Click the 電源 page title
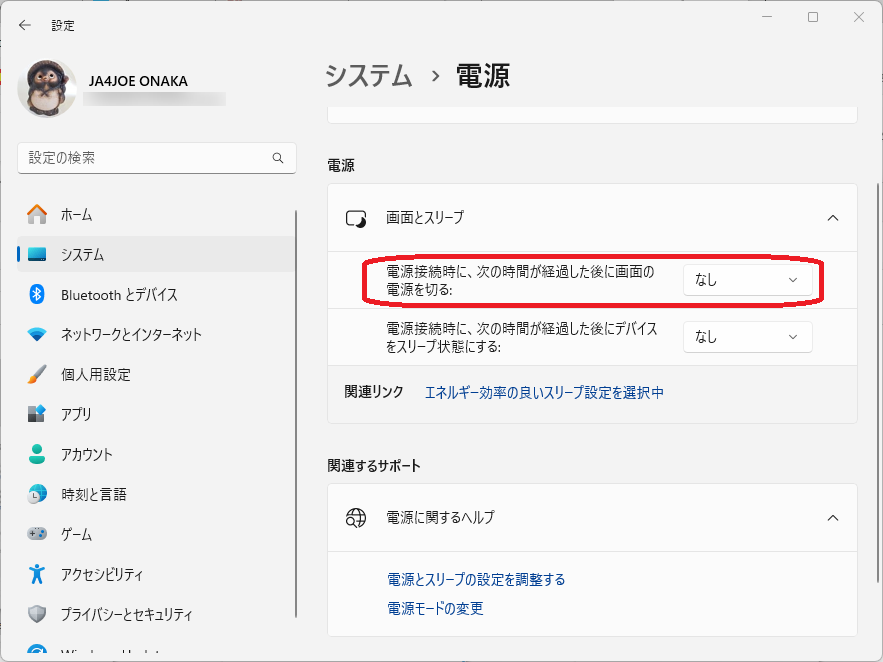Viewport: 883px width, 662px height. point(483,75)
